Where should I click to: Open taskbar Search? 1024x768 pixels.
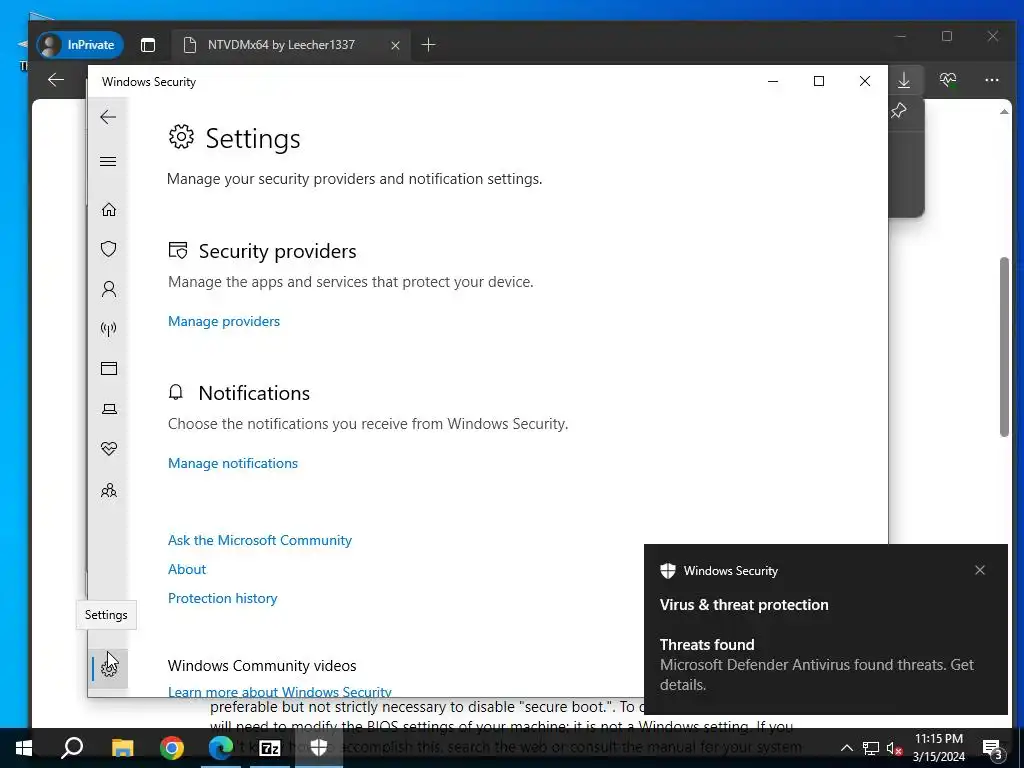point(72,748)
